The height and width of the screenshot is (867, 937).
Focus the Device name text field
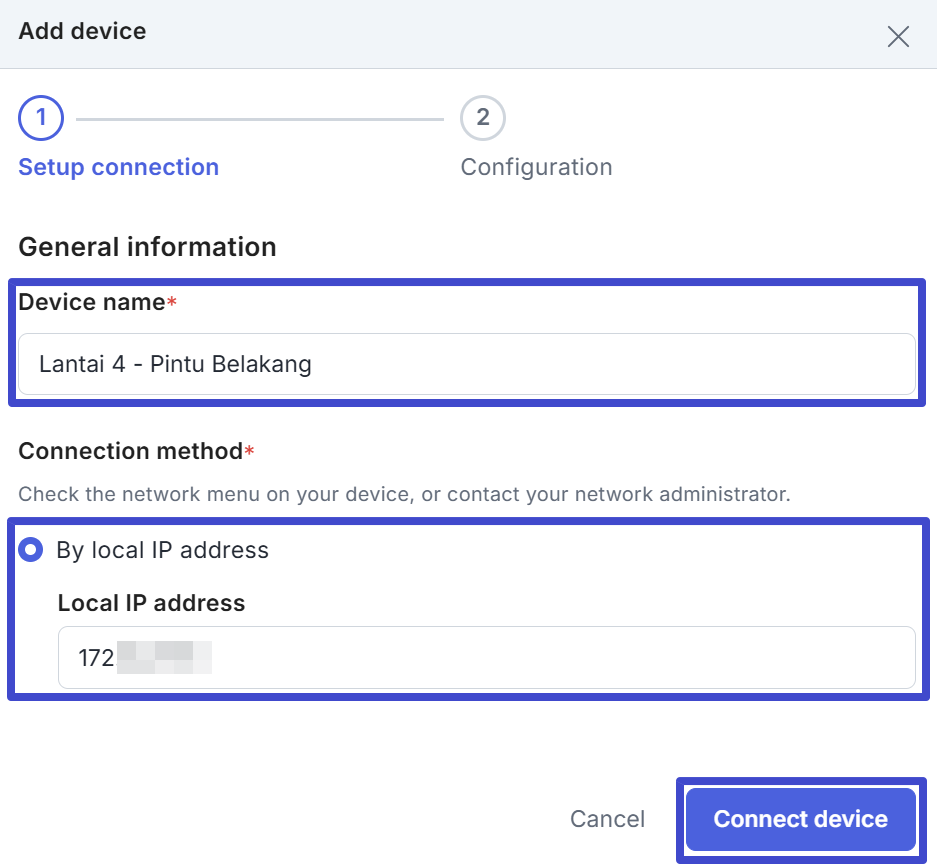[466, 364]
